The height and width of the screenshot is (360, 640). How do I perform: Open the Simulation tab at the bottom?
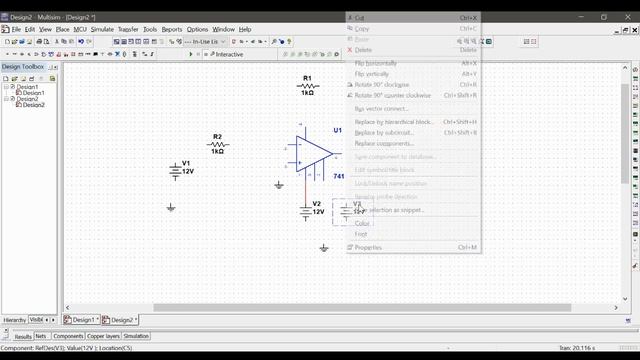[136, 336]
